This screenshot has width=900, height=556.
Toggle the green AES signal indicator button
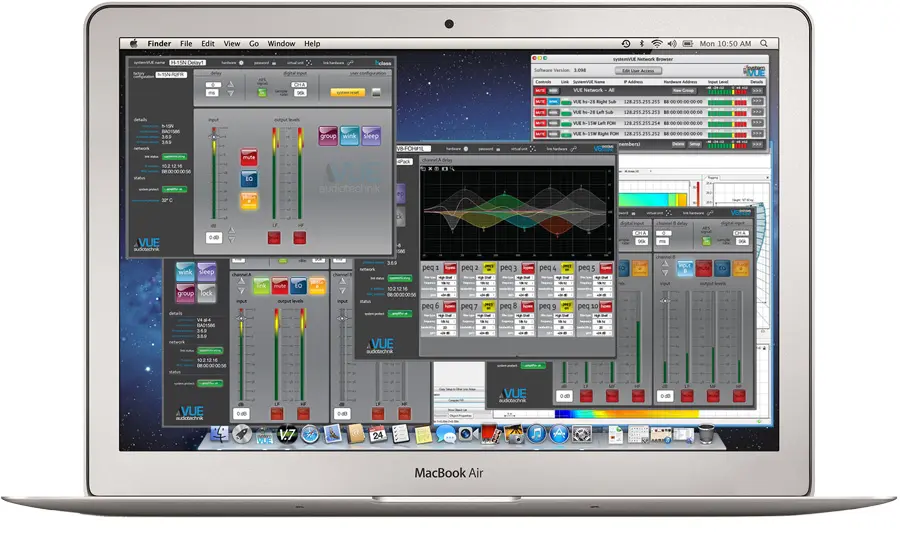click(x=263, y=92)
